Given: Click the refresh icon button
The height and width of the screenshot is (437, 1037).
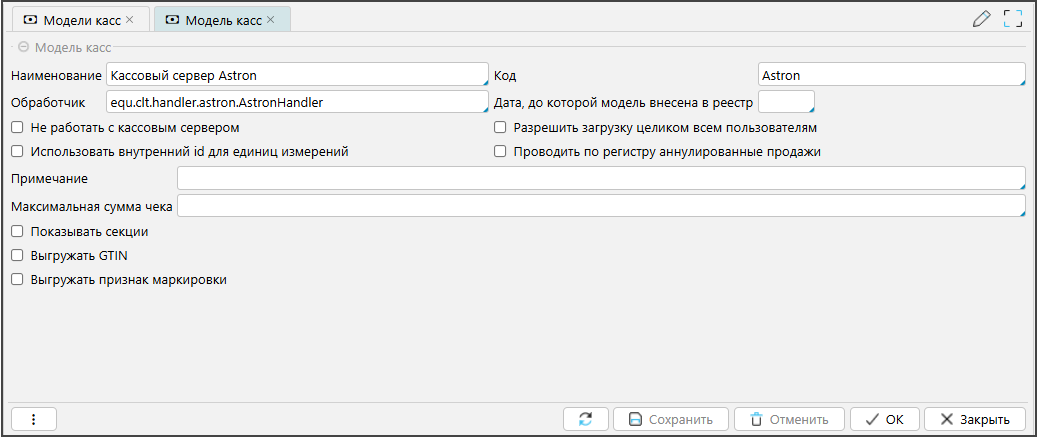Looking at the screenshot, I should coord(585,419).
